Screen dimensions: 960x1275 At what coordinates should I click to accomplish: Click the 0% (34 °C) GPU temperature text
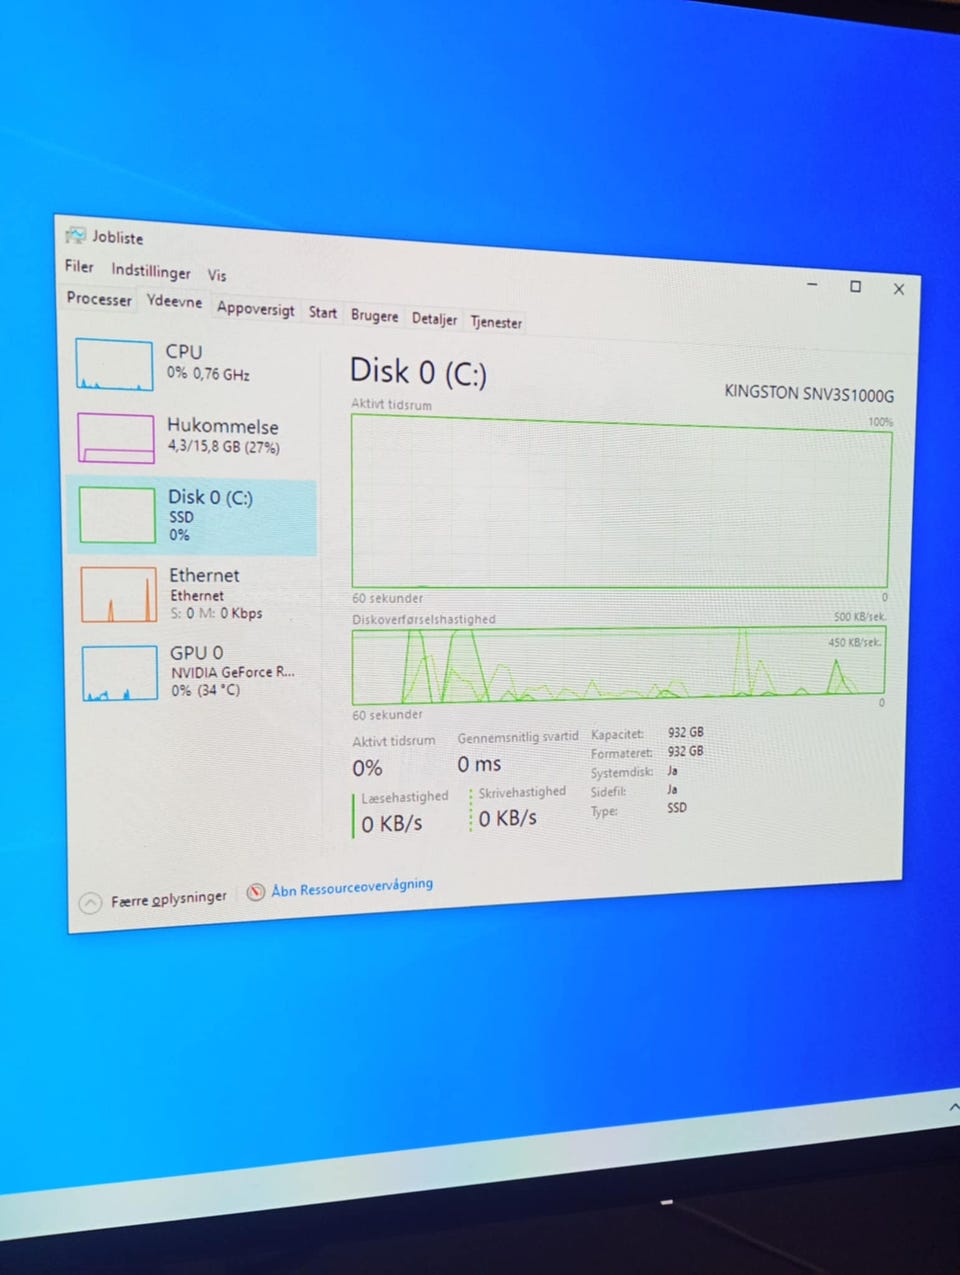pos(205,690)
